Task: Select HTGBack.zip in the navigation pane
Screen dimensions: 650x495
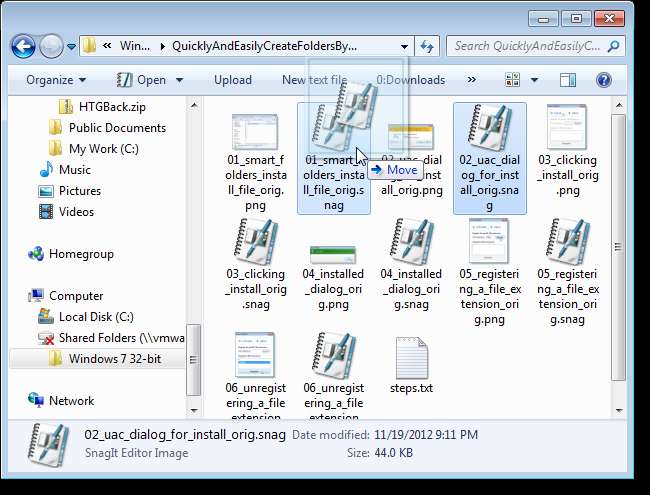Action: pos(103,107)
